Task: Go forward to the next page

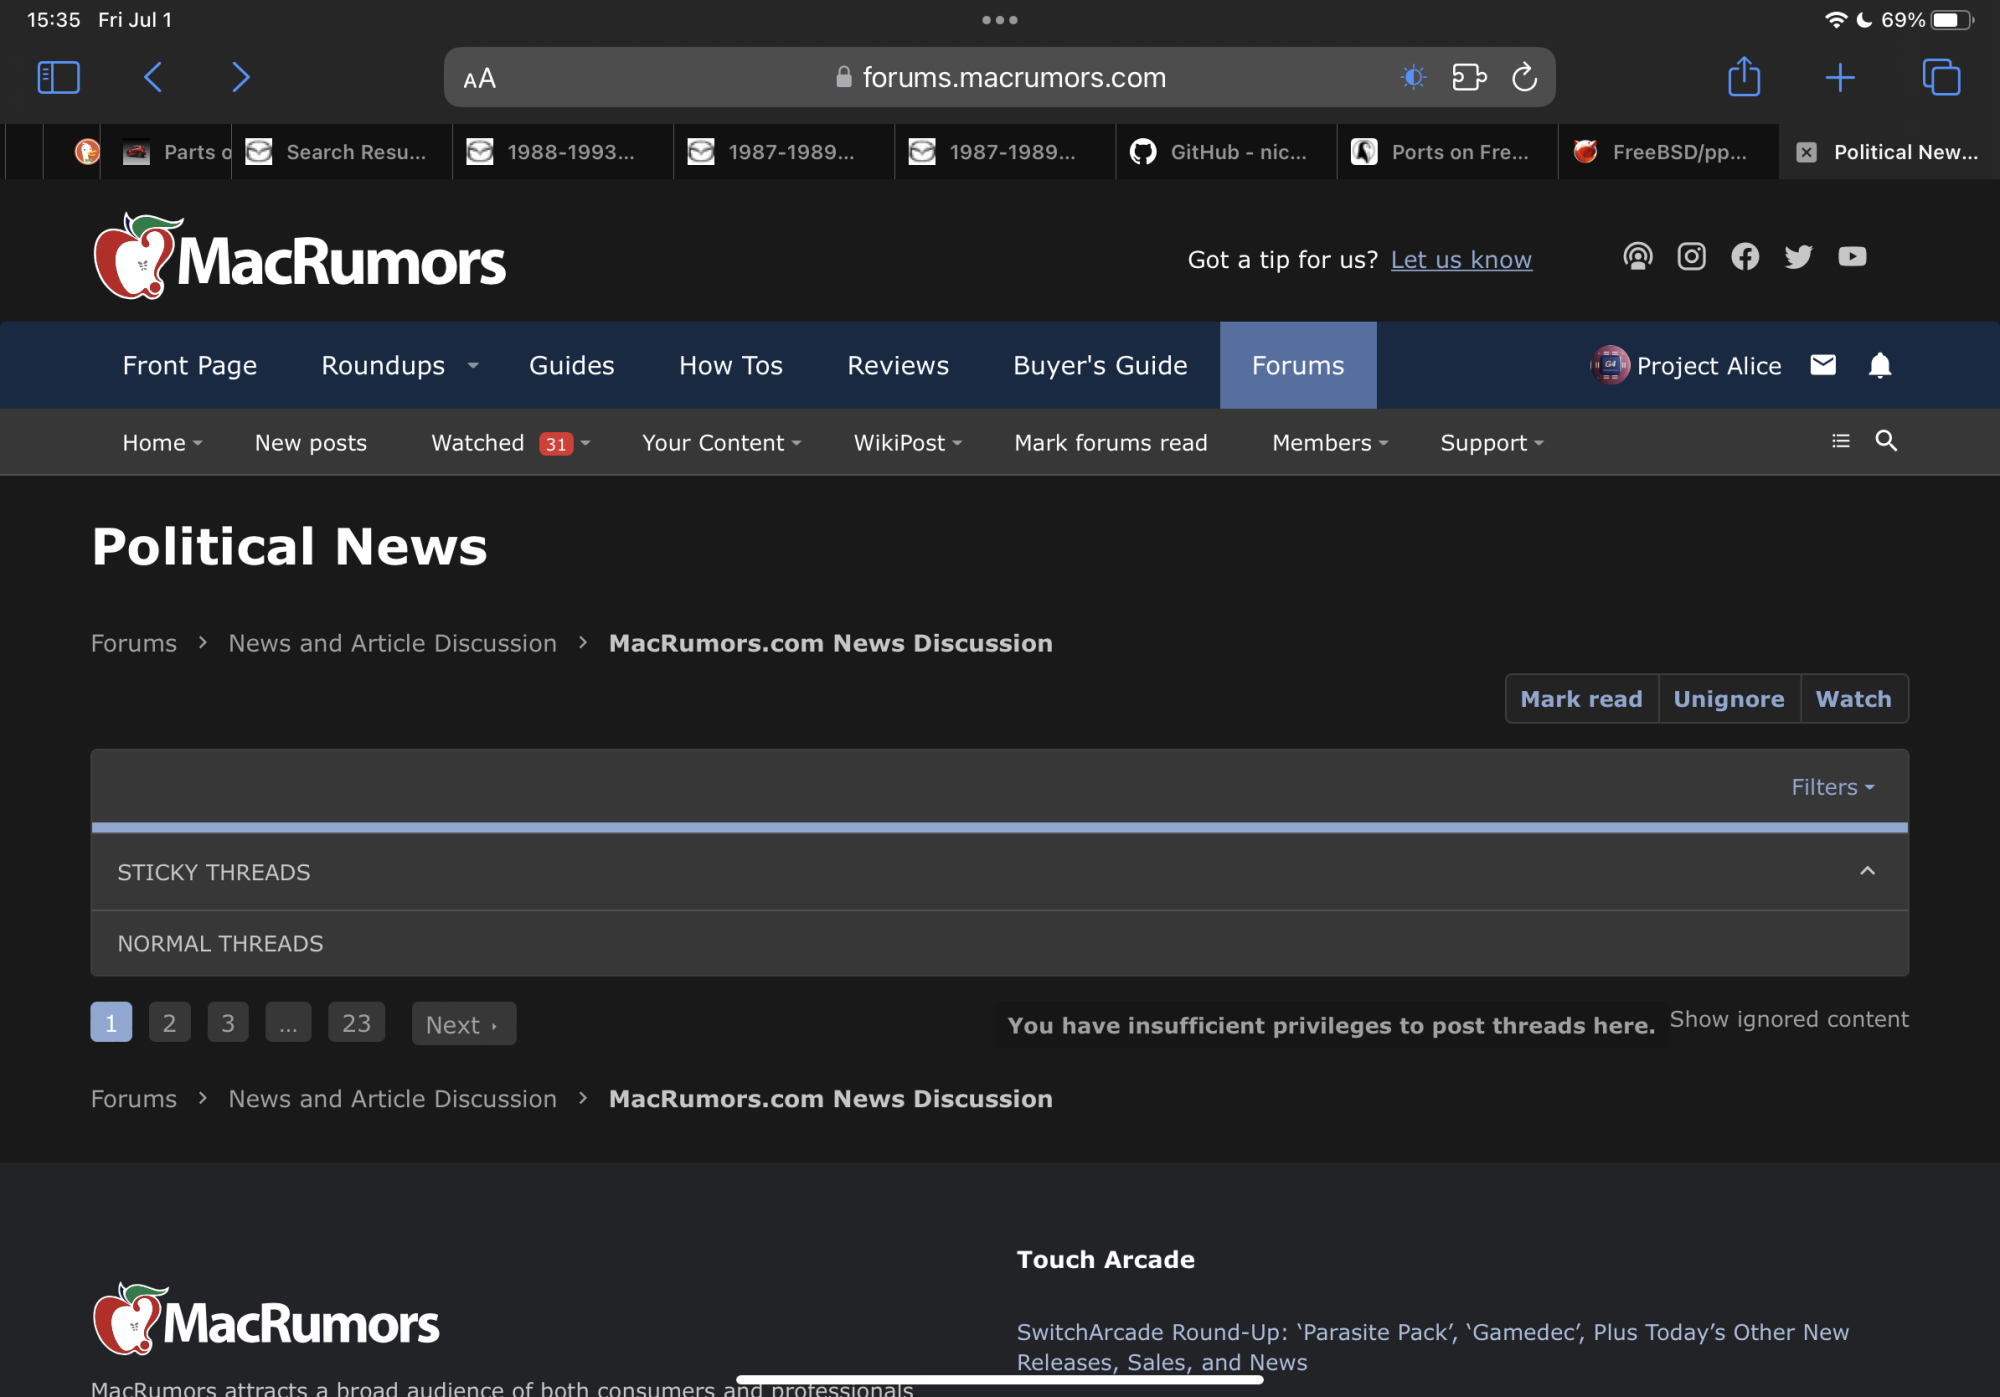Action: coord(240,77)
